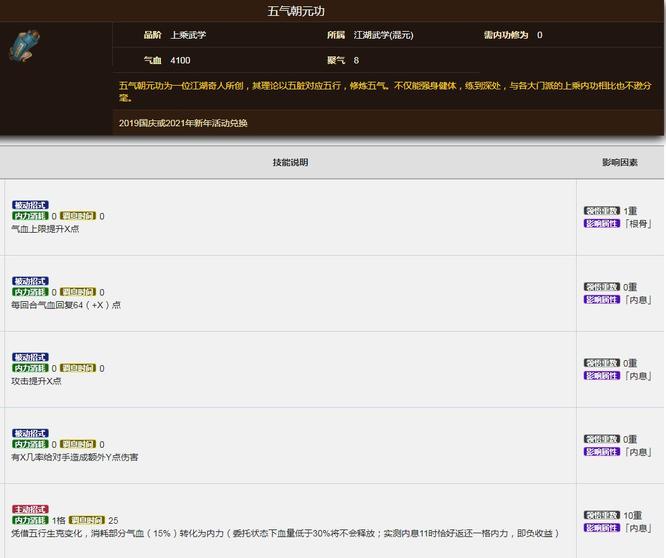Select the 技能说明 column header

[x=290, y=162]
